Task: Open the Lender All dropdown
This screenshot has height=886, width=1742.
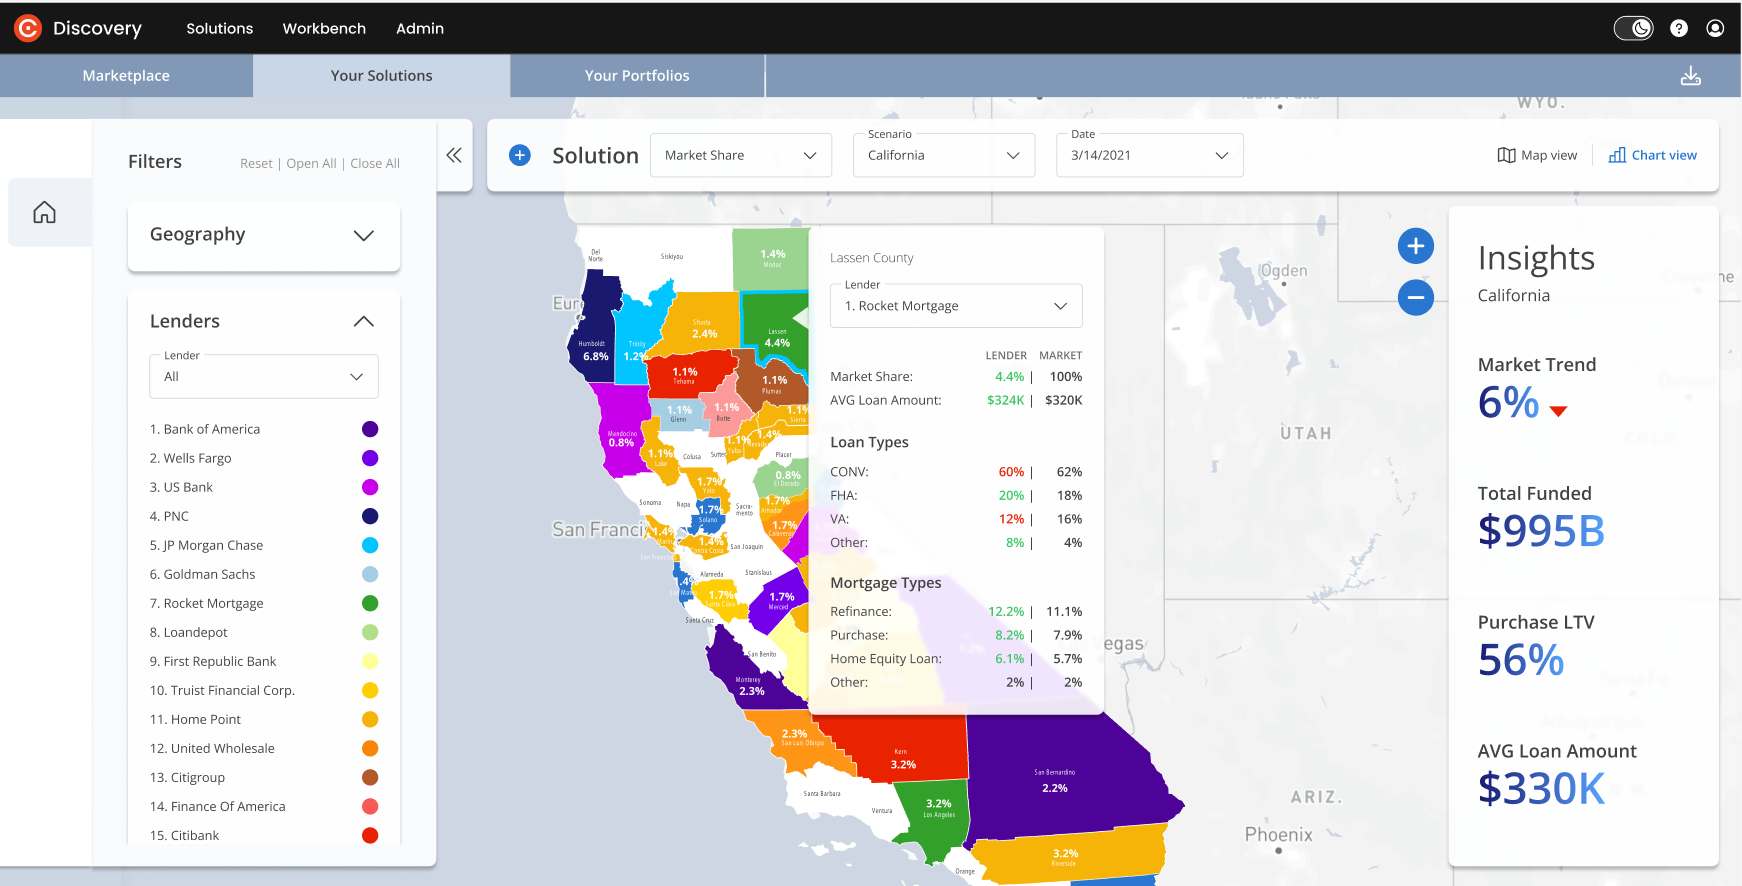Action: pyautogui.click(x=264, y=376)
